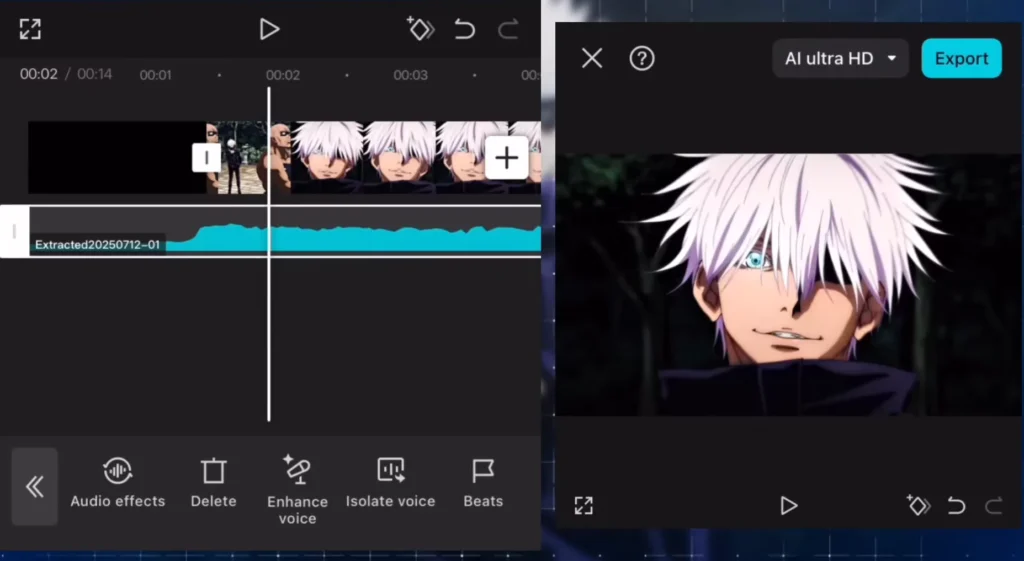
Task: Choose Isolate voice tool
Action: pos(391,483)
